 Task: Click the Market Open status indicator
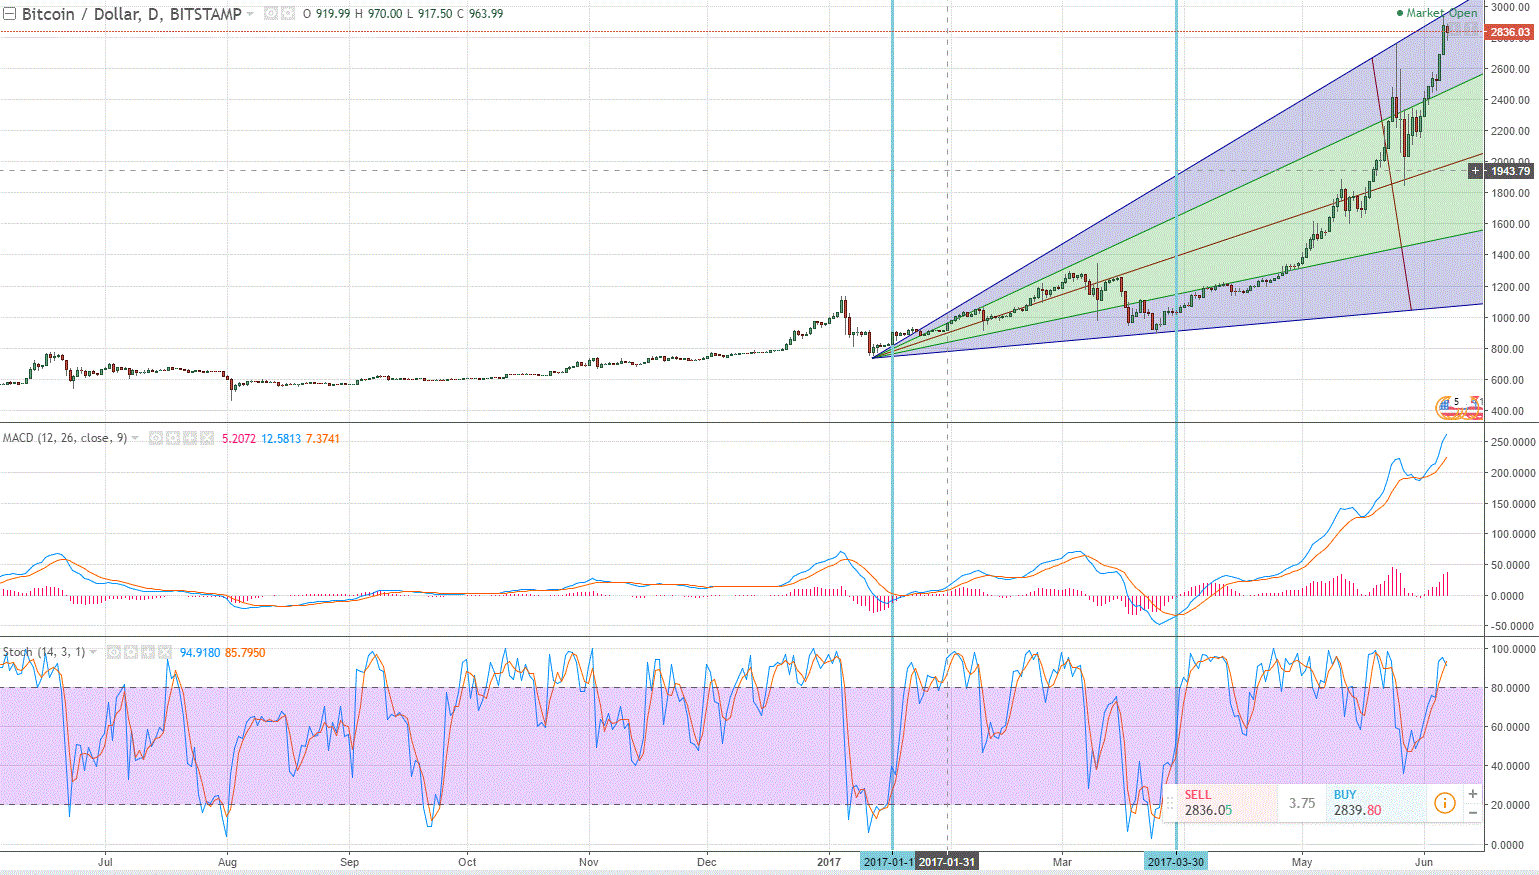coord(1437,13)
